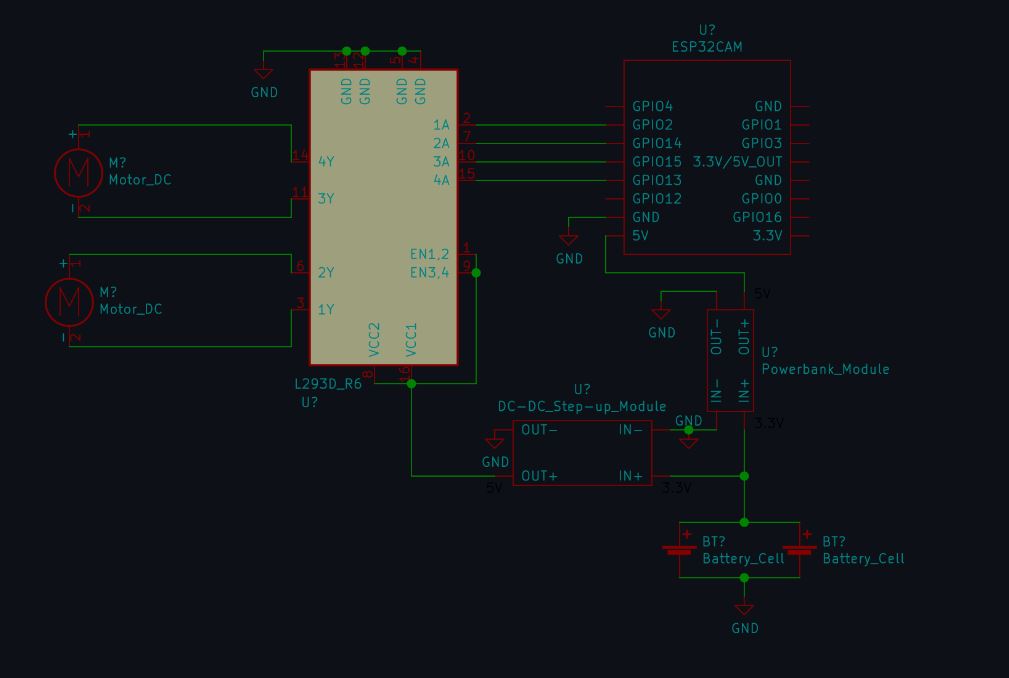Click the junction dot above the battery cells
The image size is (1009, 678).
(x=744, y=522)
